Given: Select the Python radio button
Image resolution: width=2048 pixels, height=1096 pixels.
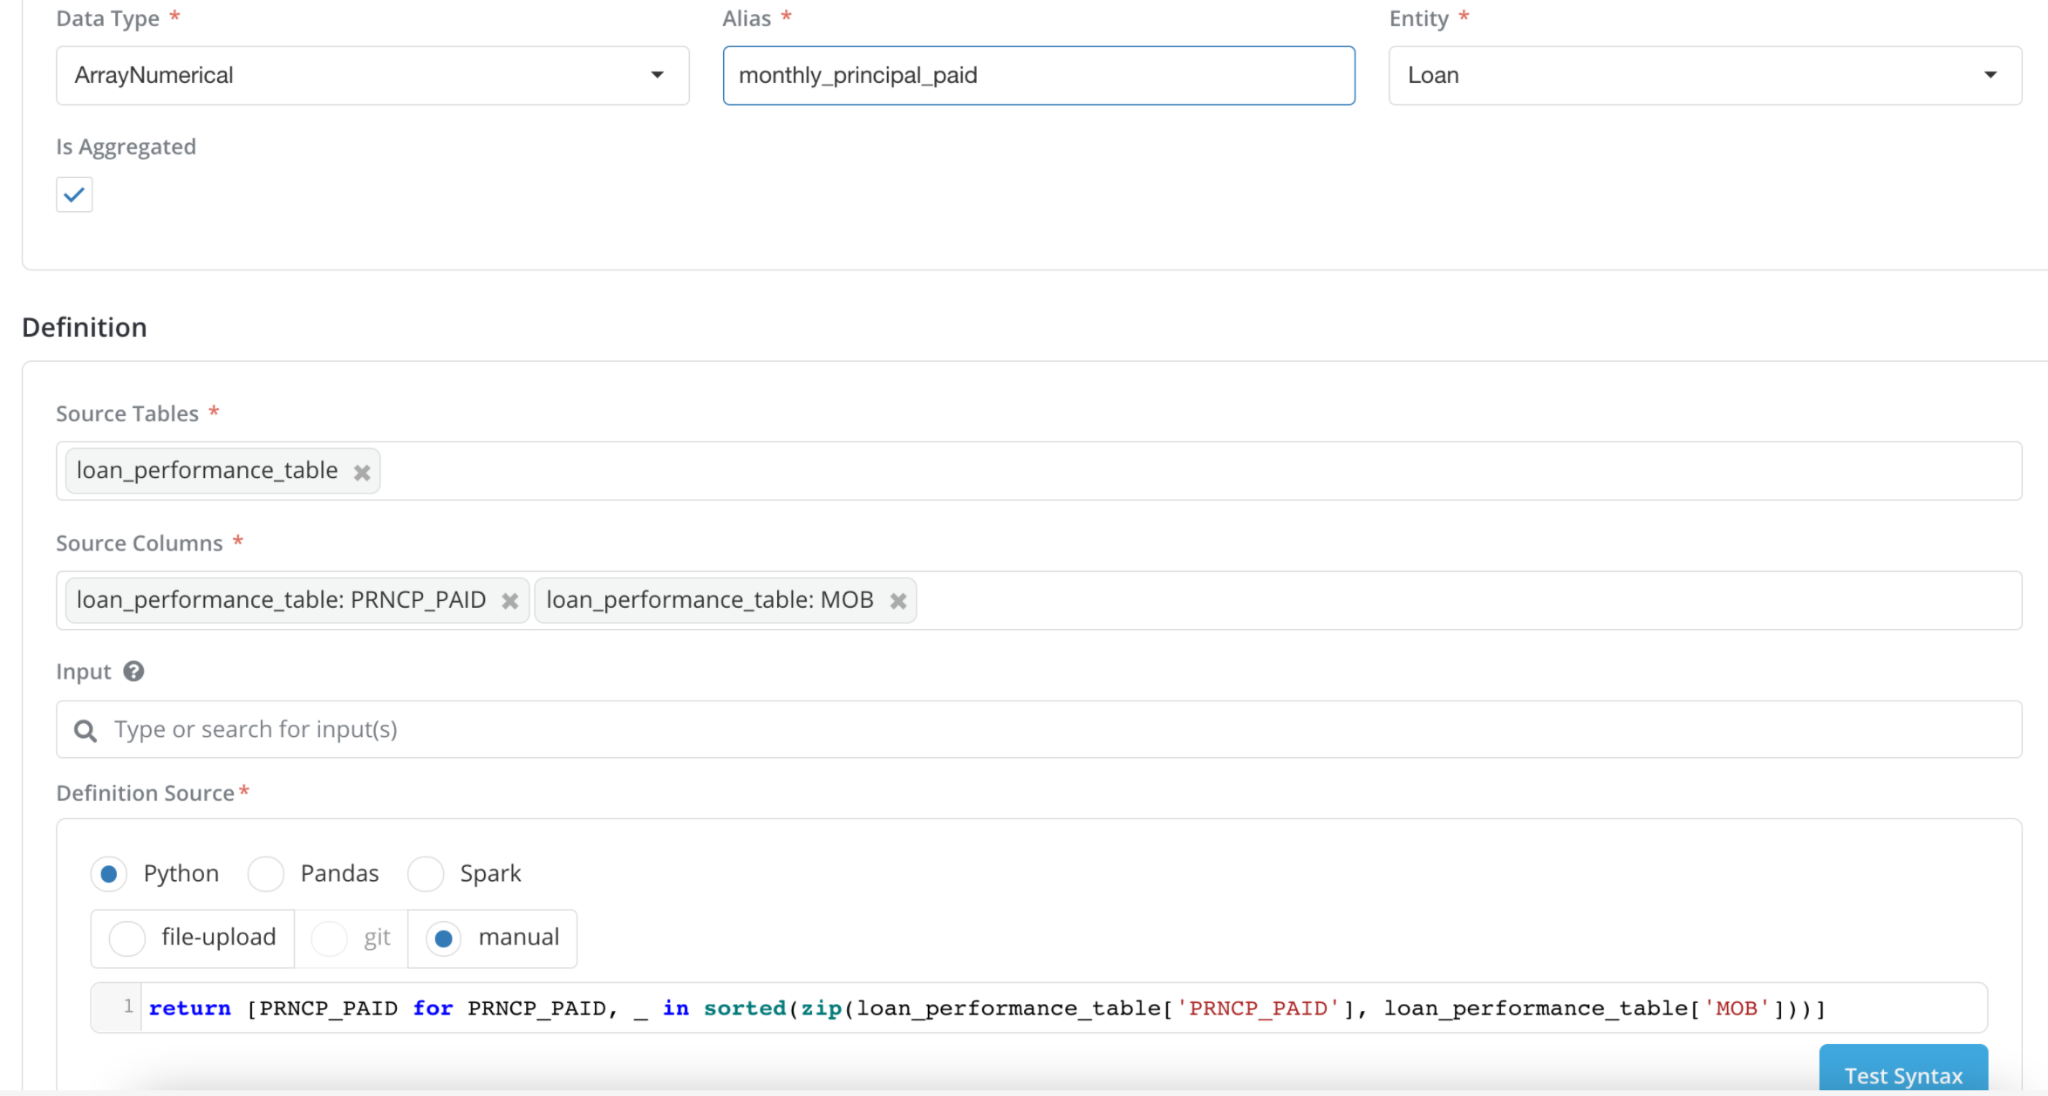Looking at the screenshot, I should (109, 874).
